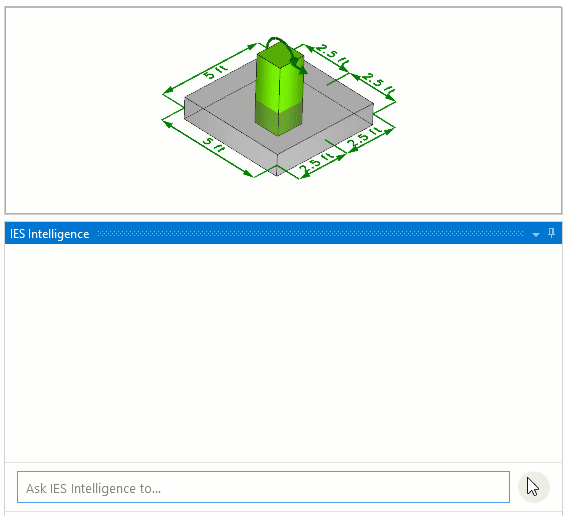Click the 2.5 ft label nearest the bottom corner
The height and width of the screenshot is (516, 568).
[x=316, y=163]
